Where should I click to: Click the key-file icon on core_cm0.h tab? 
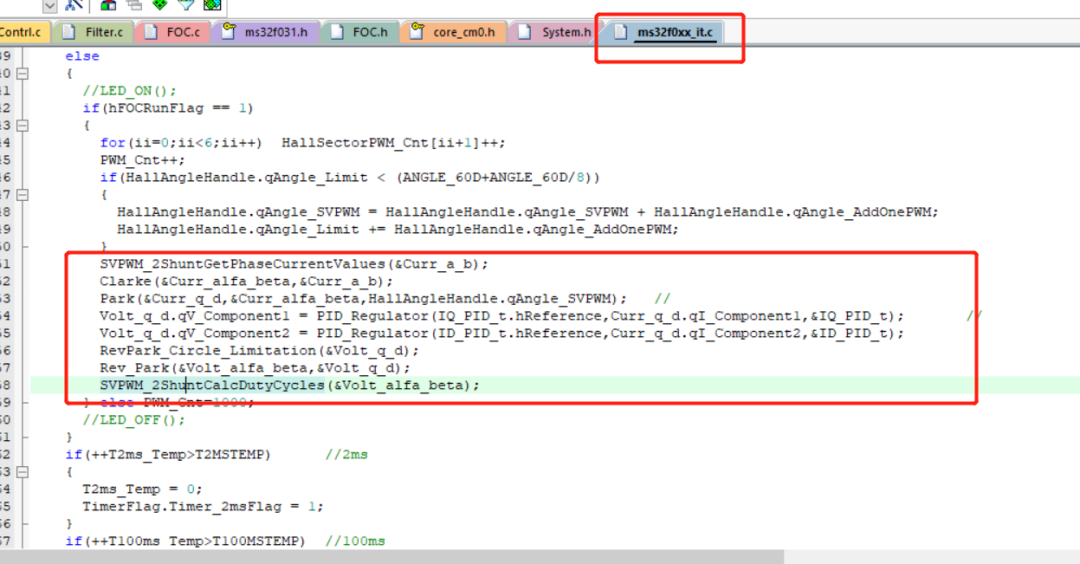click(x=417, y=32)
